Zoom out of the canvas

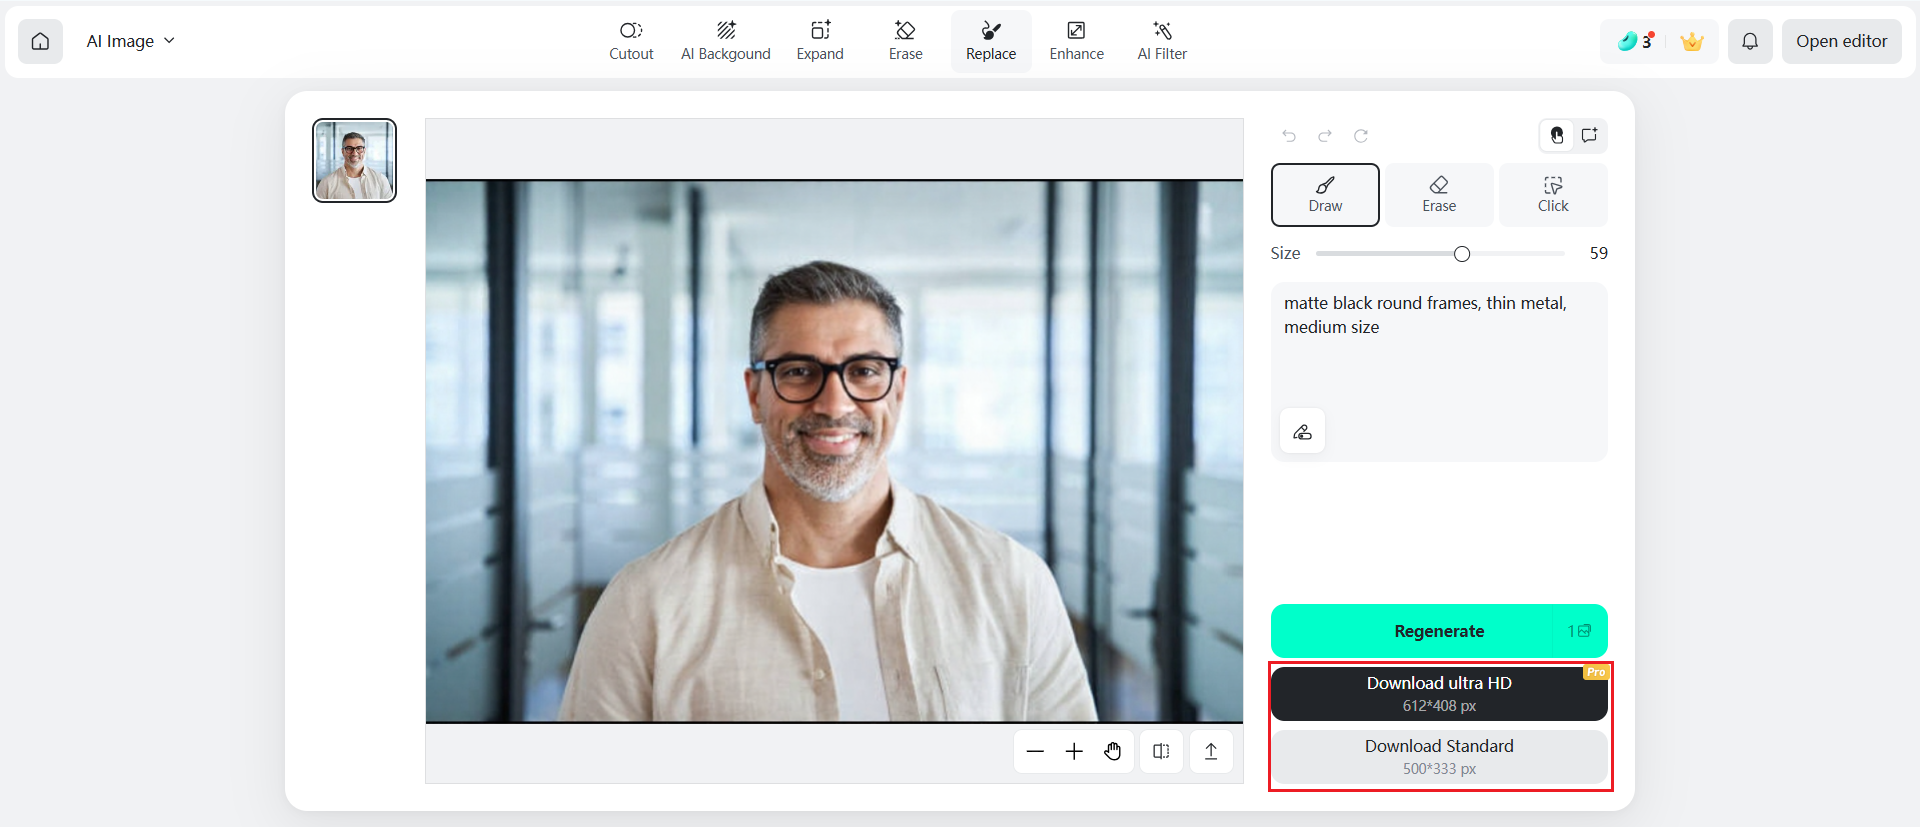[x=1035, y=752]
